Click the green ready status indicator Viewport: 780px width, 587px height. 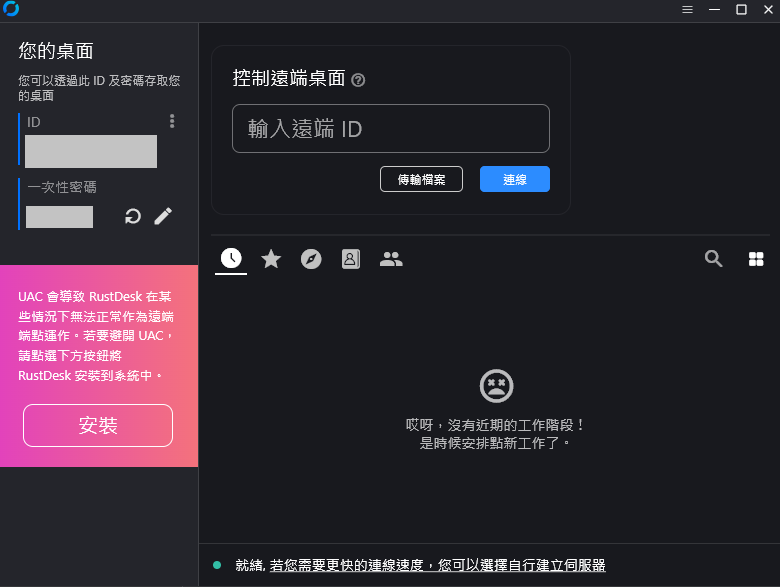217,565
